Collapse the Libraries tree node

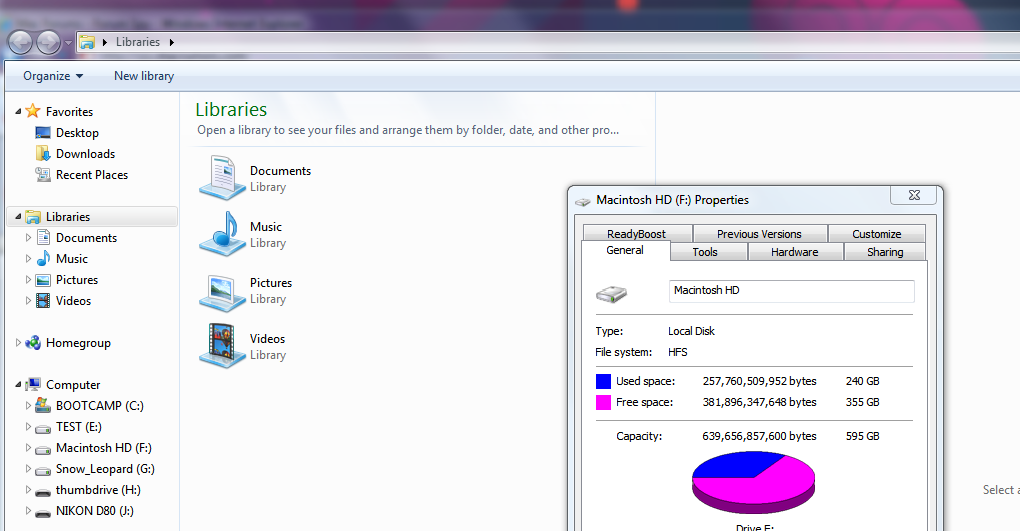tap(18, 217)
